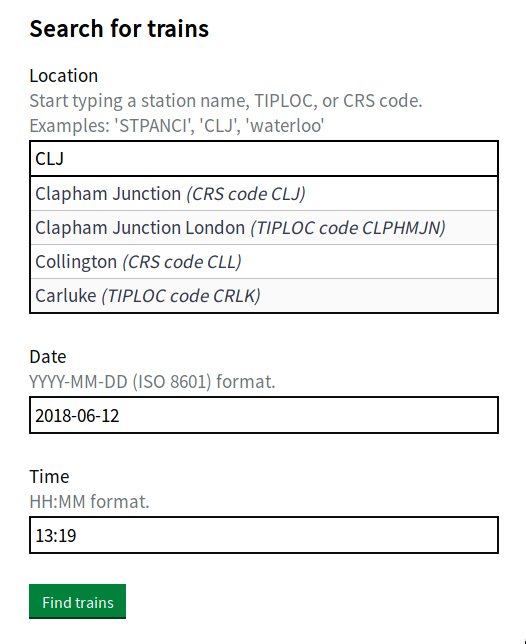Click the 'Start typing a station name' hint
526x644 pixels.
(226, 101)
